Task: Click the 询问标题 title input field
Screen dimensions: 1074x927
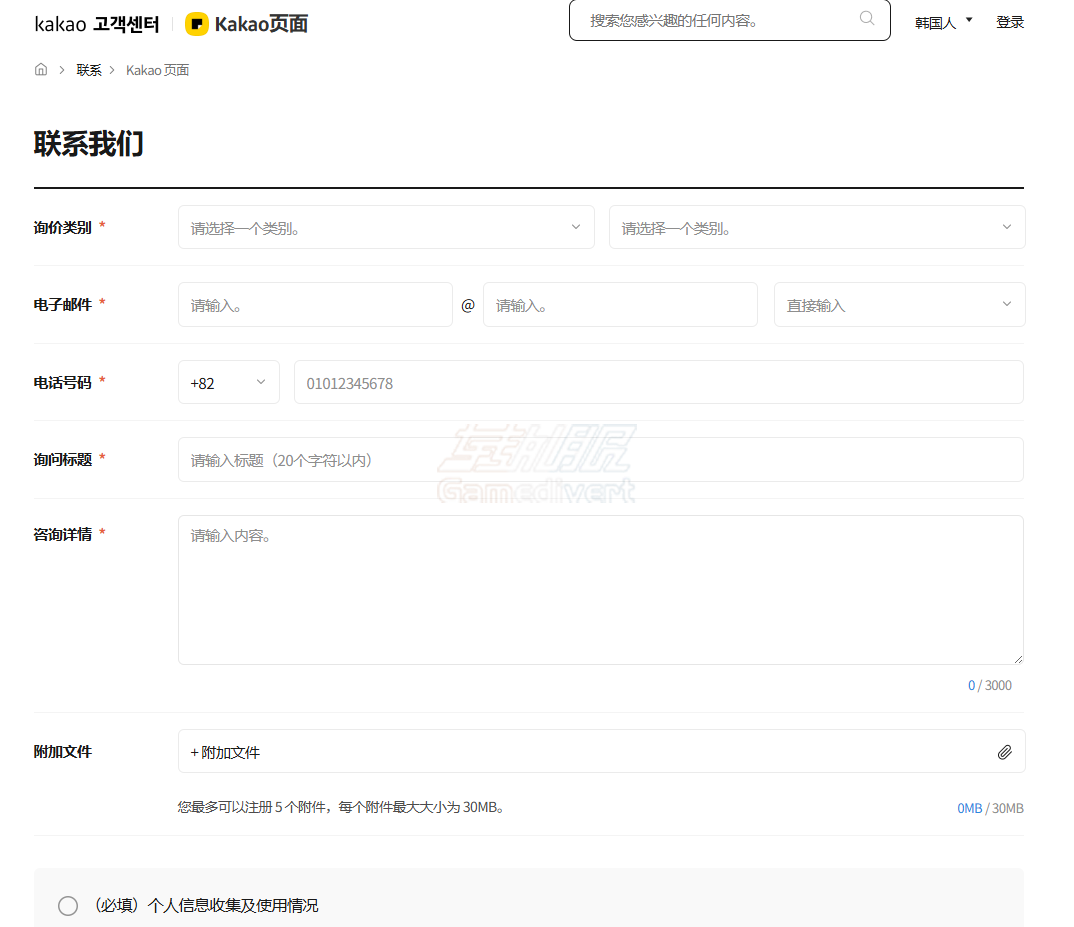Action: click(600, 460)
